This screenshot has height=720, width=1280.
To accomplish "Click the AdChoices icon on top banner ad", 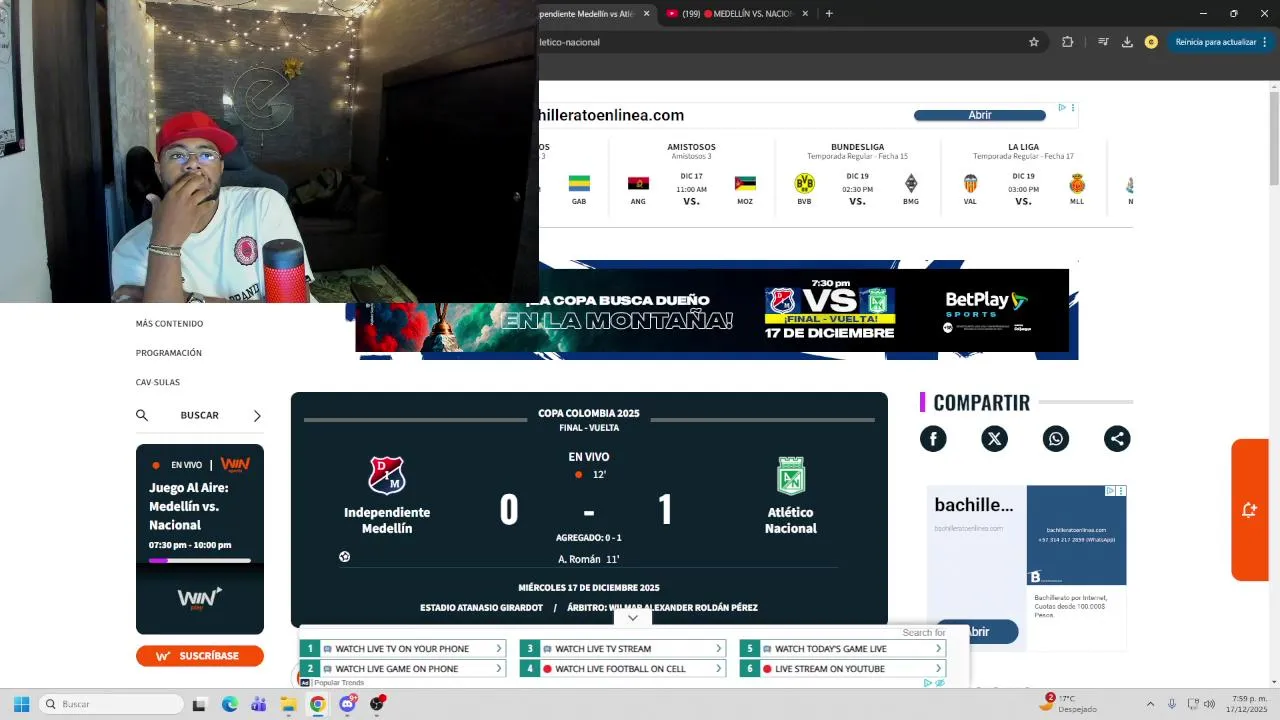I will click(x=1062, y=107).
